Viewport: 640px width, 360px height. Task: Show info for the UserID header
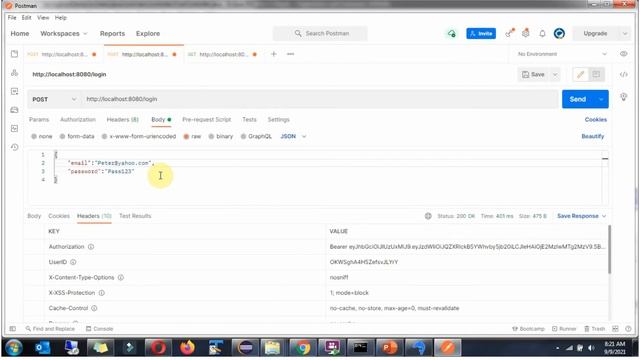click(x=73, y=262)
